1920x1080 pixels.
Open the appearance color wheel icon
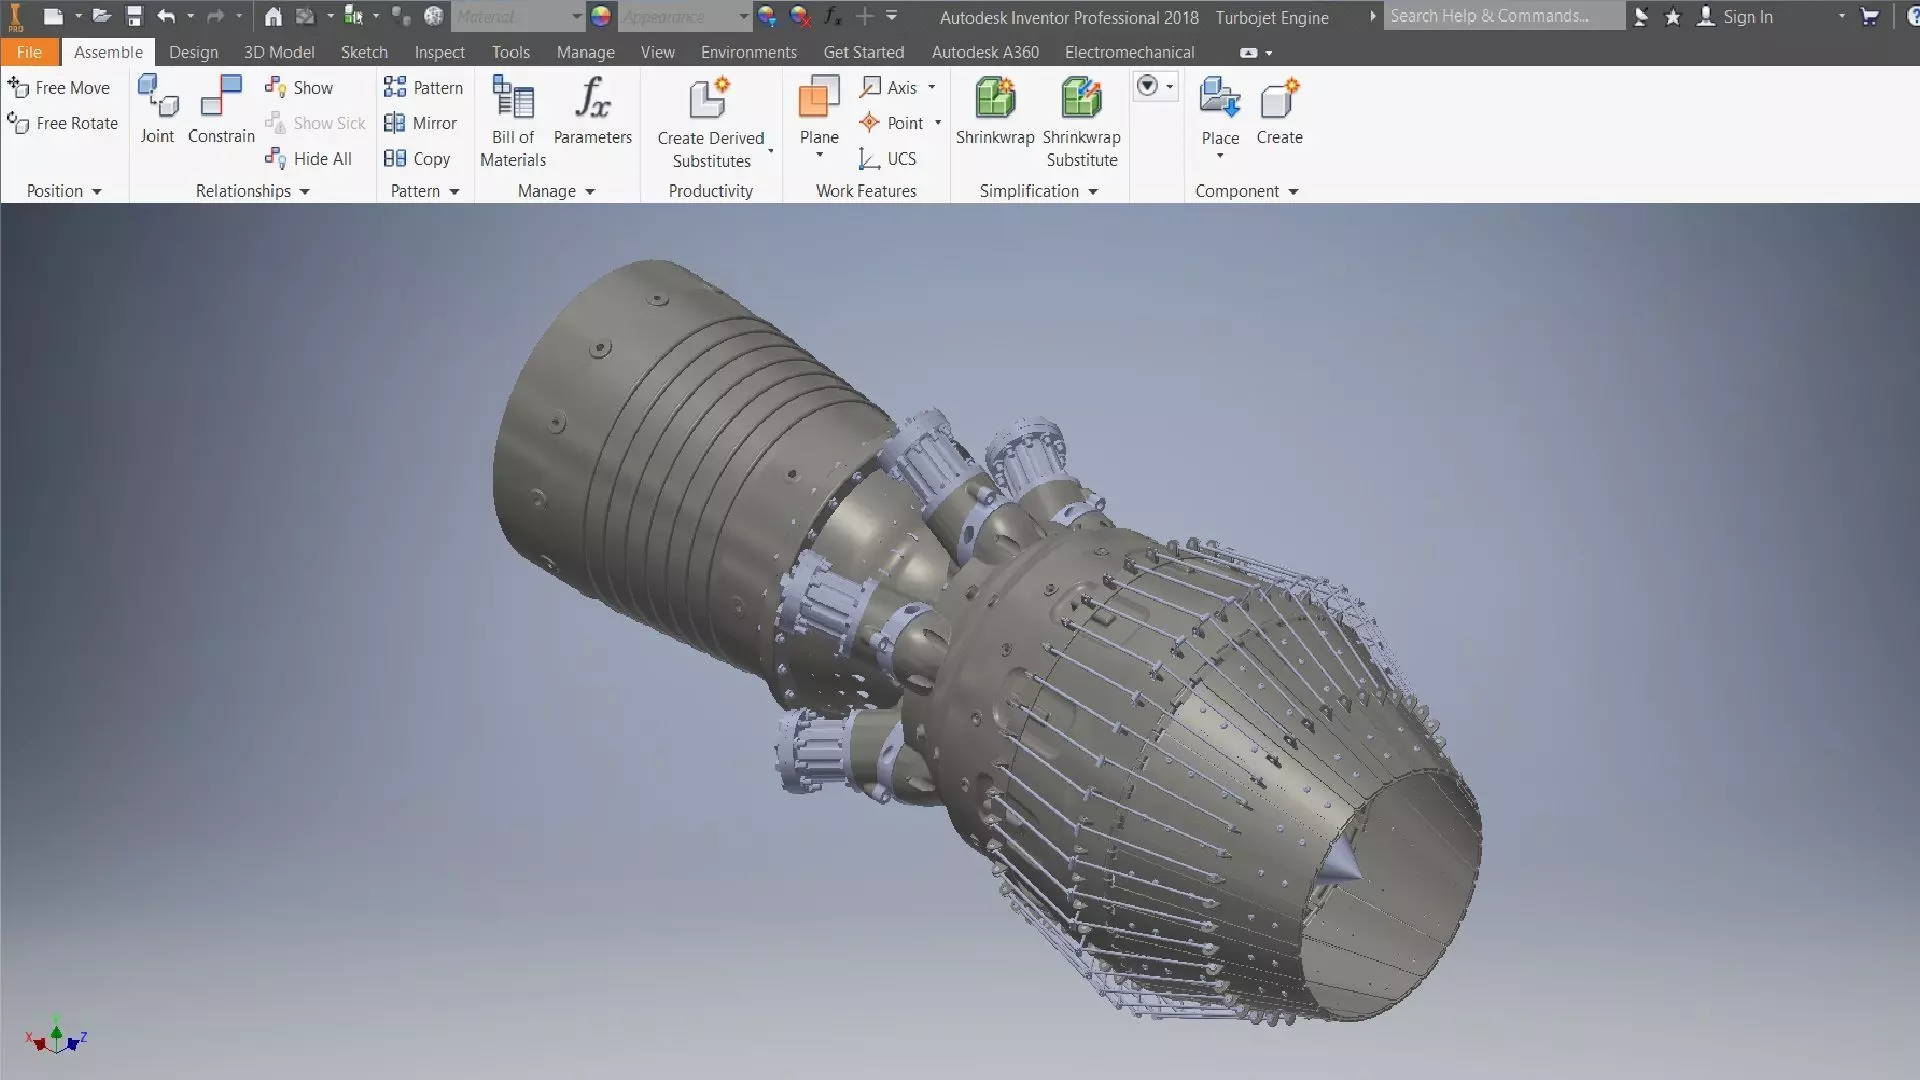(x=601, y=16)
